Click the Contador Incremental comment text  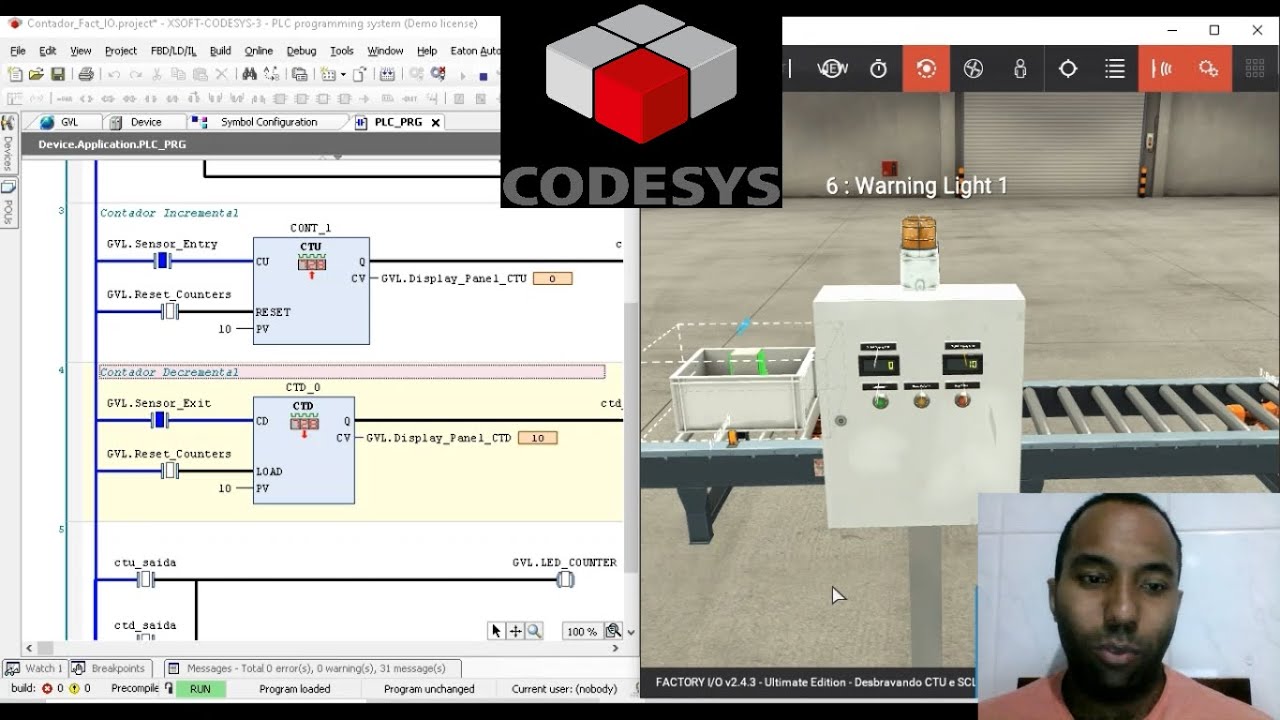point(169,213)
